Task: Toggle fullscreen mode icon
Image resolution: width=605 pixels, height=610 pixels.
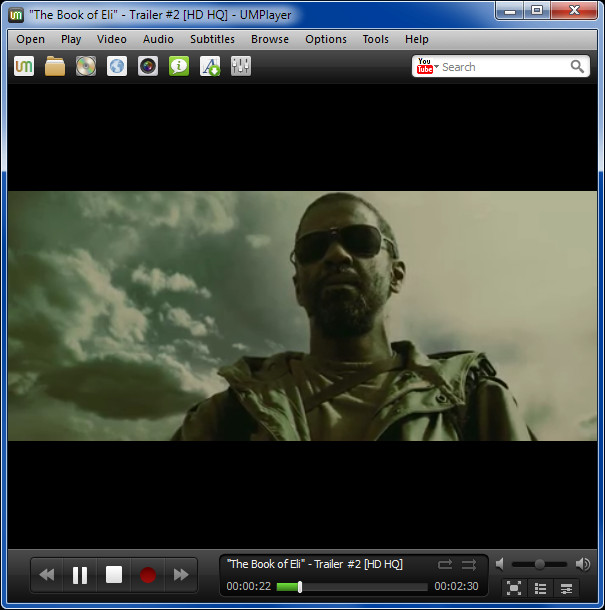Action: coord(514,588)
